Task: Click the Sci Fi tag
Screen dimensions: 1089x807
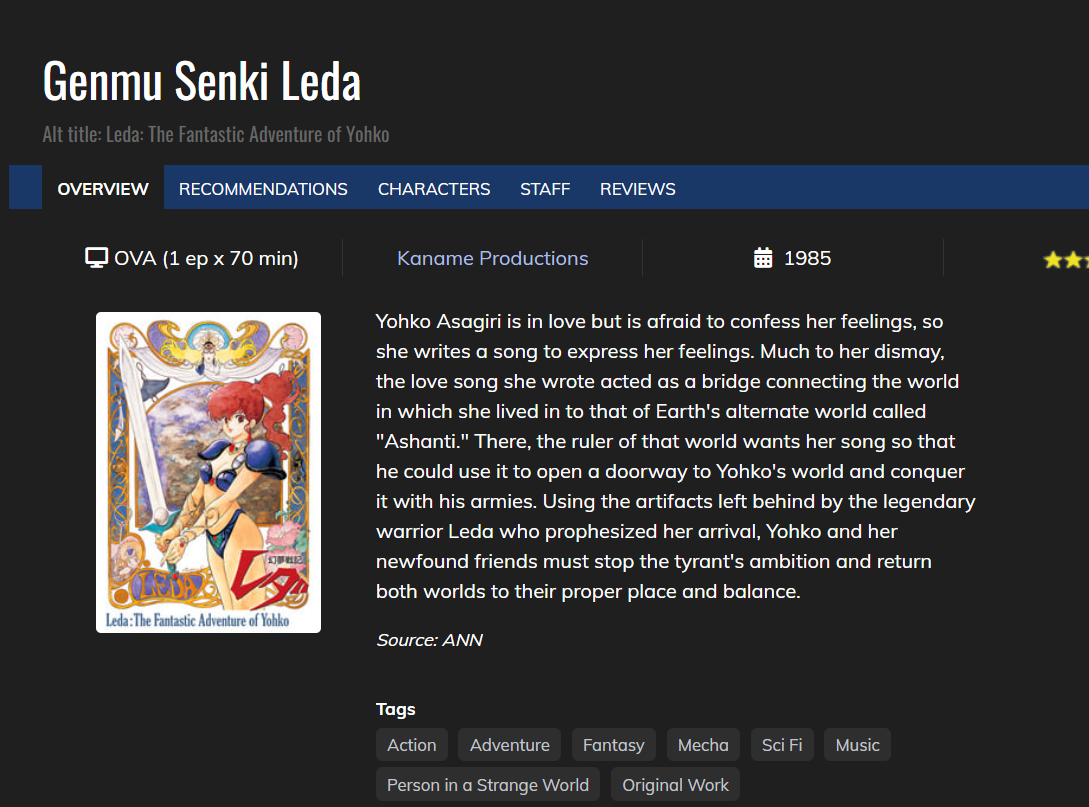Action: pos(782,745)
